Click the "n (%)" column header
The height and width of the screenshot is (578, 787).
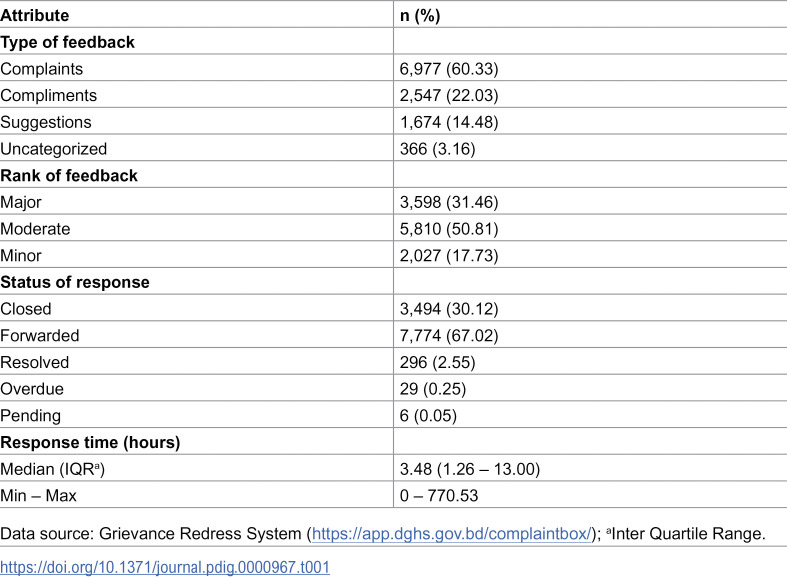tap(422, 15)
